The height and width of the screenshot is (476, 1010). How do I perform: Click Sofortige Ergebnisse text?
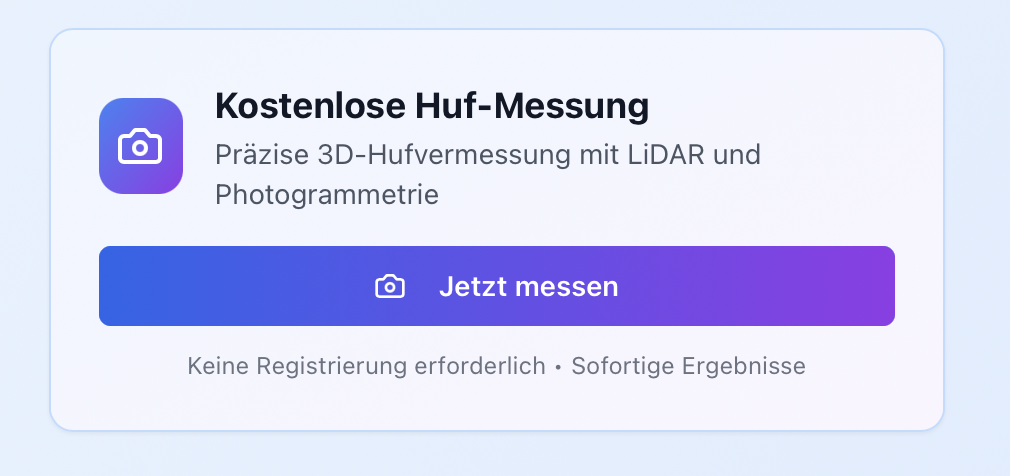point(688,366)
